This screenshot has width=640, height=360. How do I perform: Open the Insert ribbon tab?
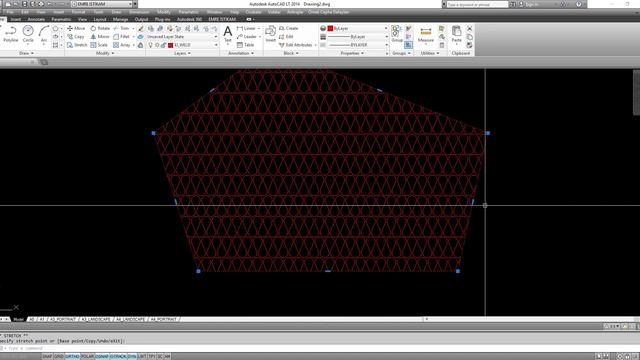tap(16, 19)
